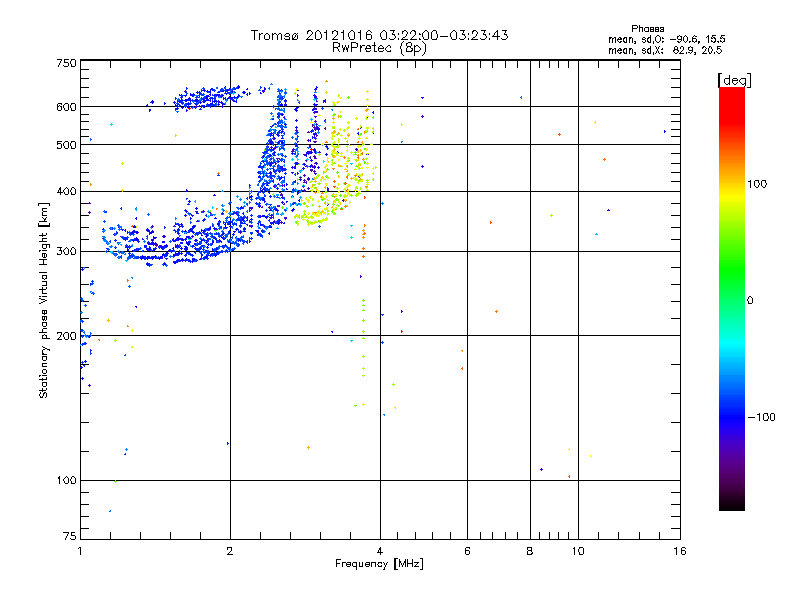
Task: Click the 4 tick on frequency axis
Action: click(380, 550)
